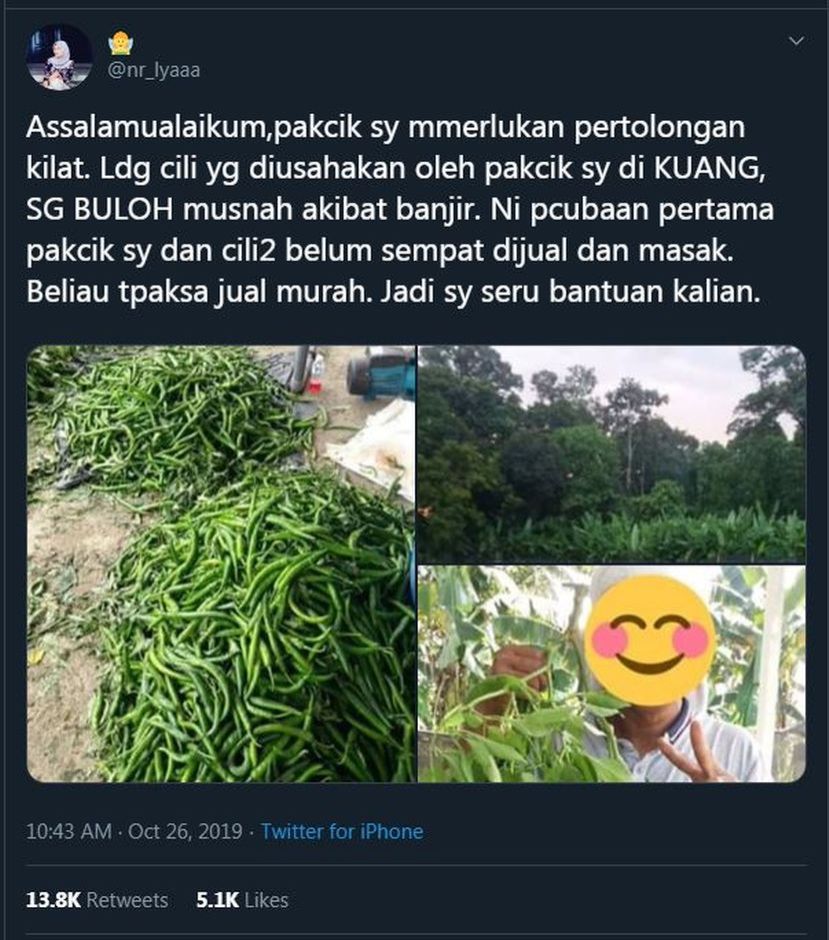Click the tweet's last line 'Beliau tpaksa jual murah'
Viewport: 829px width, 940px height.
point(393,291)
